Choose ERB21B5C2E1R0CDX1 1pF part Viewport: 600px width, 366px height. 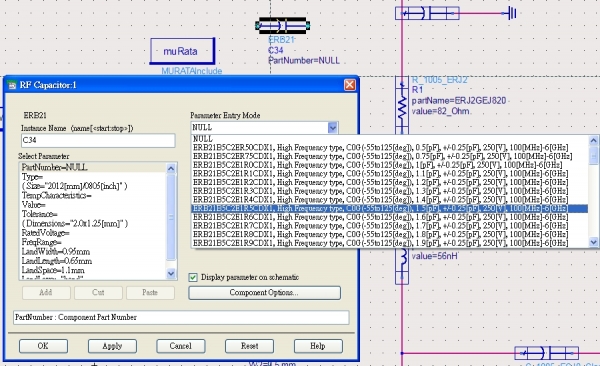[390, 165]
